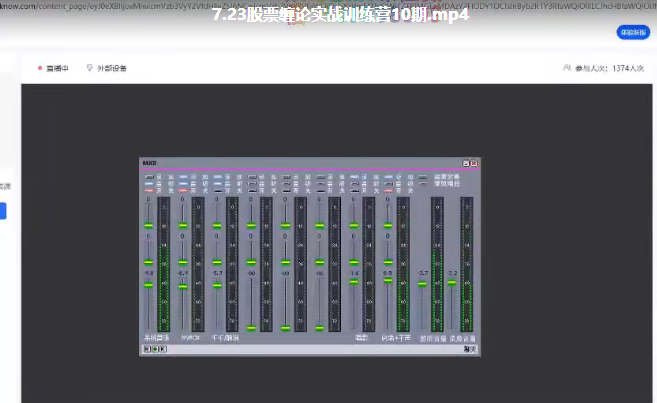
Task: Toggle the top button of the sixth mixer channel
Action: pos(320,177)
